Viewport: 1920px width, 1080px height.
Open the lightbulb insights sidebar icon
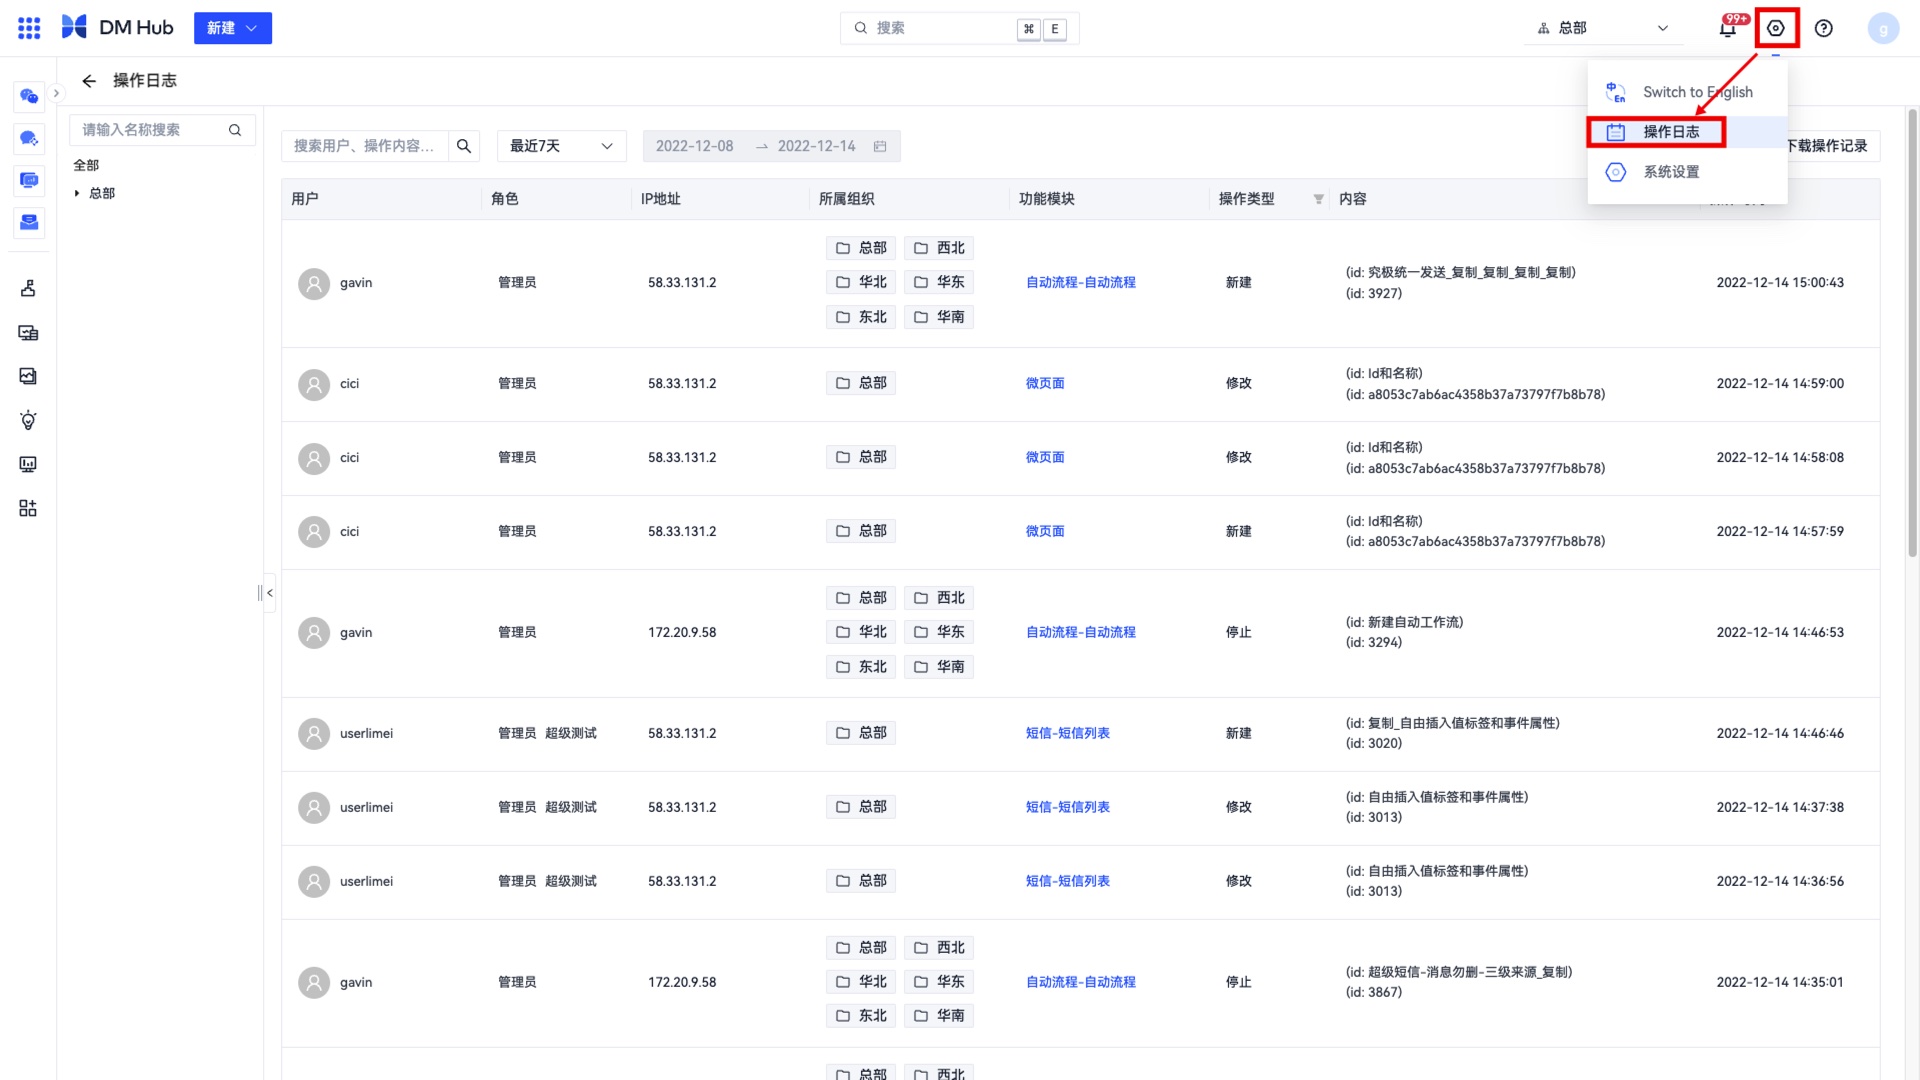pyautogui.click(x=28, y=420)
